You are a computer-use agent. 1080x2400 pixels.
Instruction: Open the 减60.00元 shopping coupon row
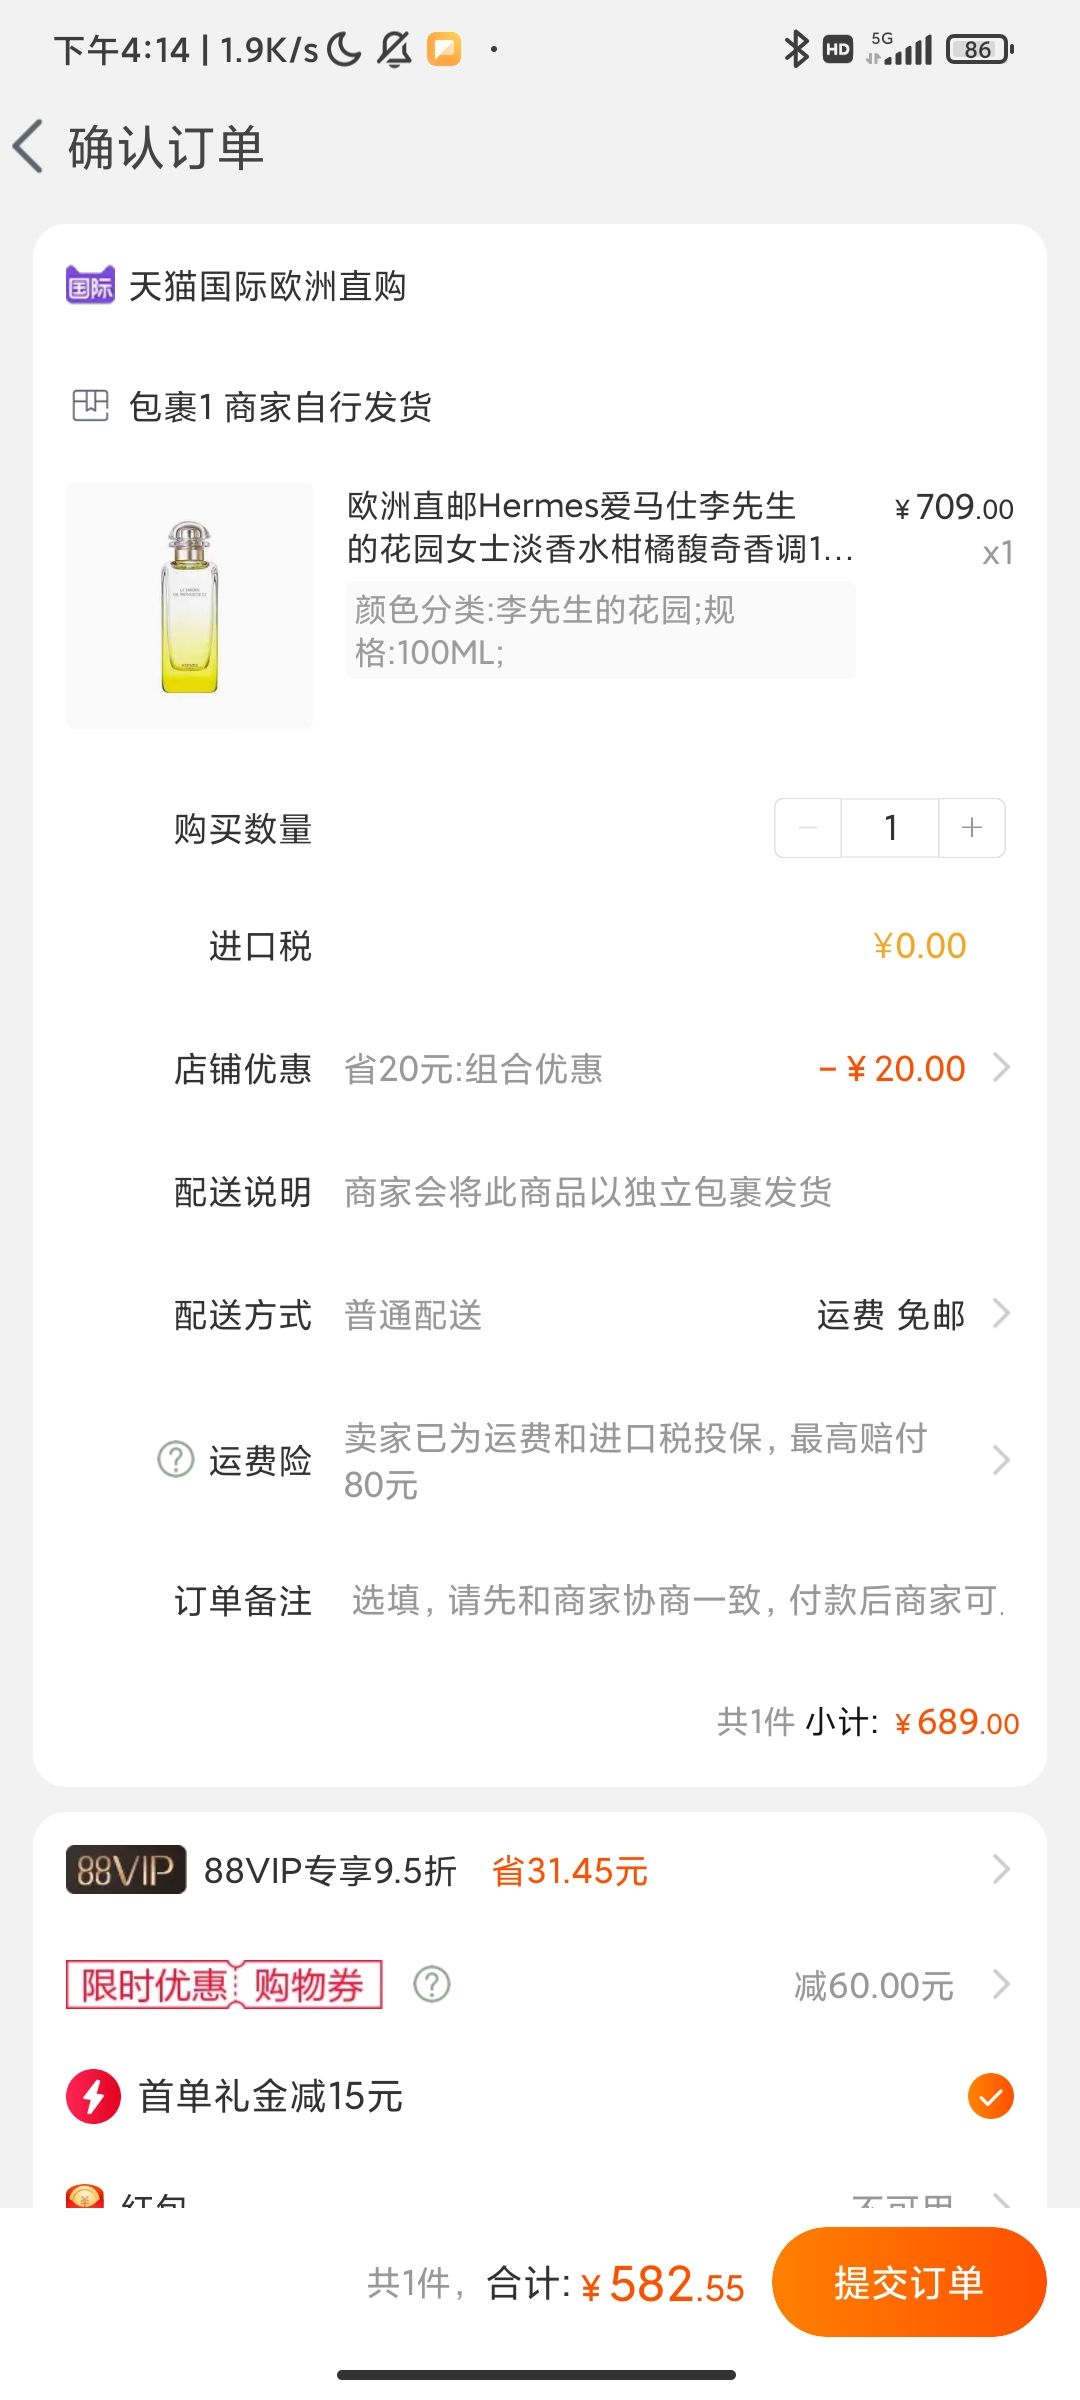click(540, 1984)
